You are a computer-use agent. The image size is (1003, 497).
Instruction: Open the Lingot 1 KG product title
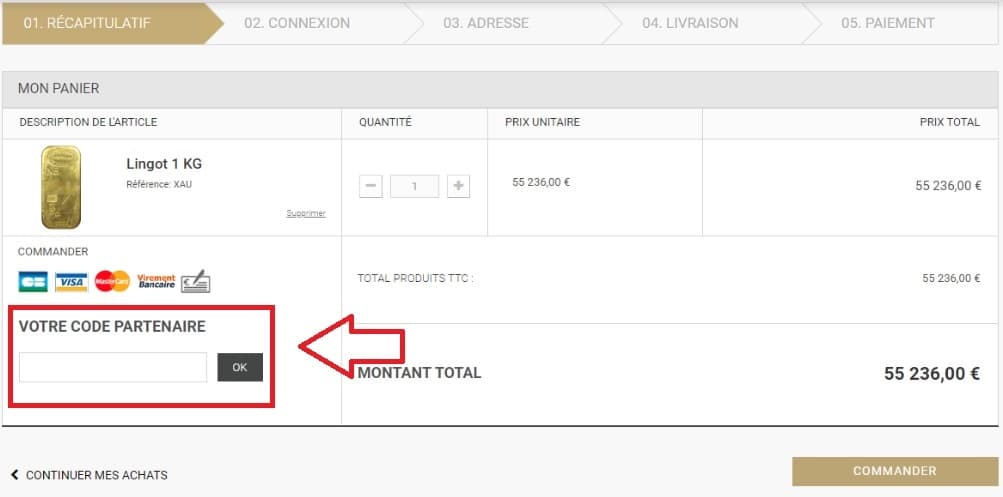point(164,164)
